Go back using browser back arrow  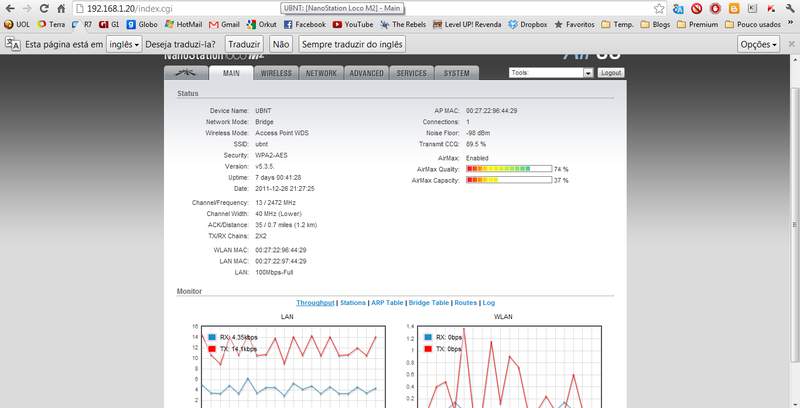10,9
